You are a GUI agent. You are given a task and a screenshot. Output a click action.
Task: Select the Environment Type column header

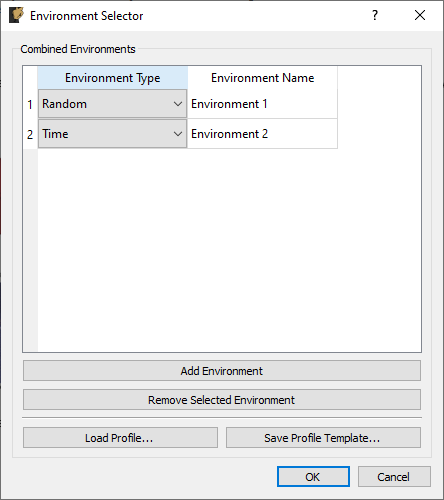pyautogui.click(x=113, y=78)
